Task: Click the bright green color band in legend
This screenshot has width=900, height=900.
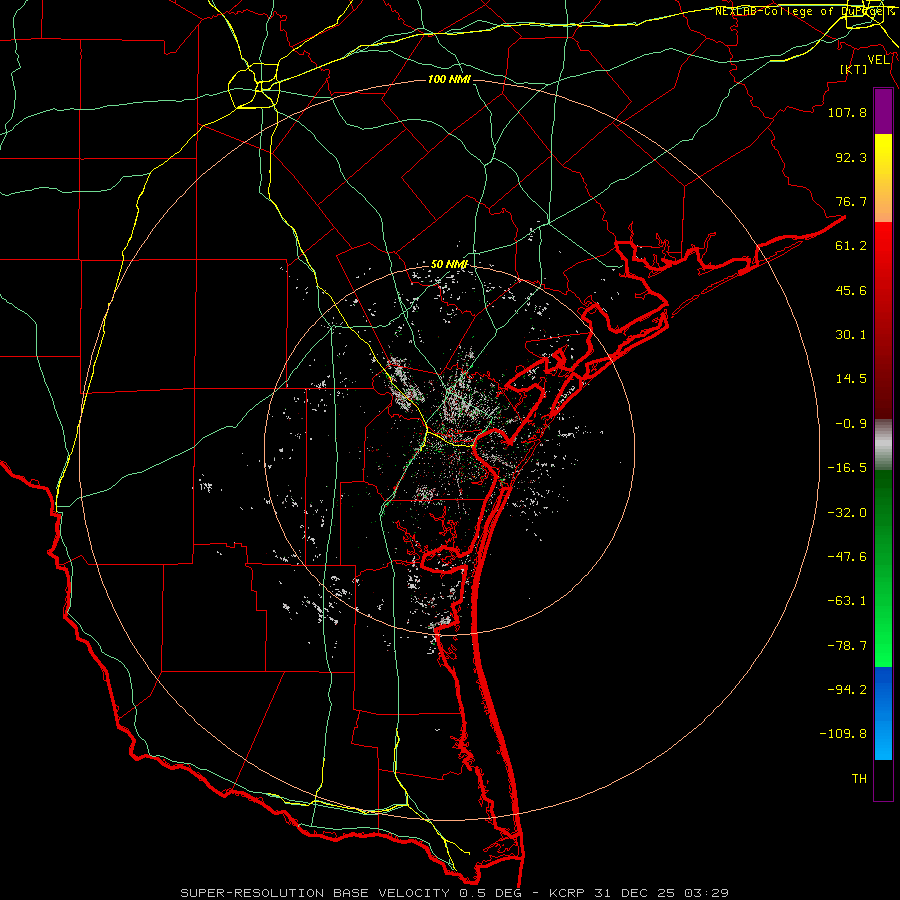Action: click(x=883, y=568)
